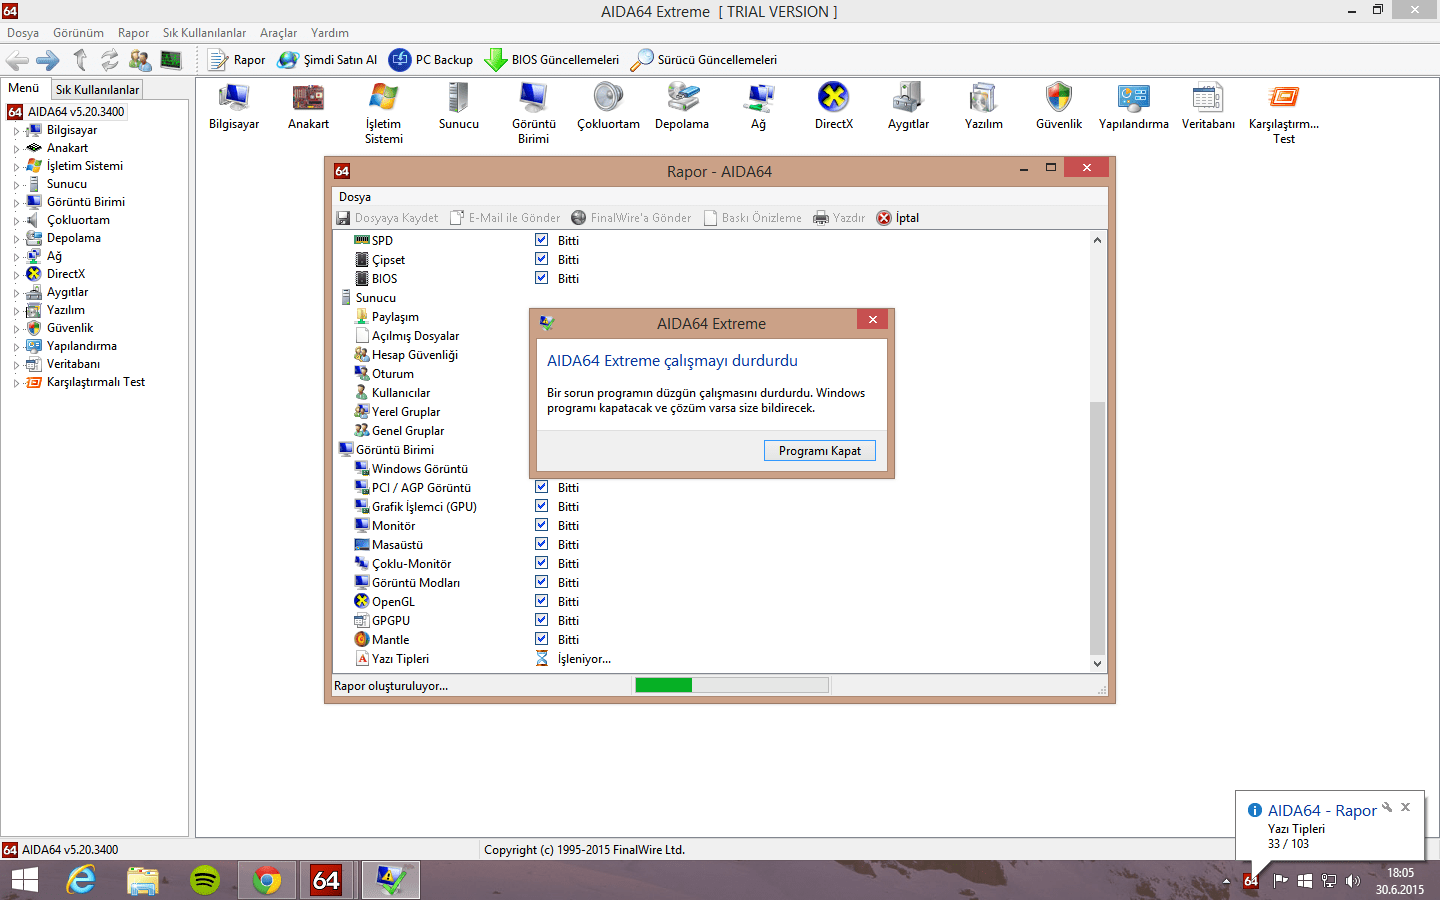Viewport: 1440px width, 900px height.
Task: Uncheck the BIOS checkbox in report list
Action: (541, 278)
